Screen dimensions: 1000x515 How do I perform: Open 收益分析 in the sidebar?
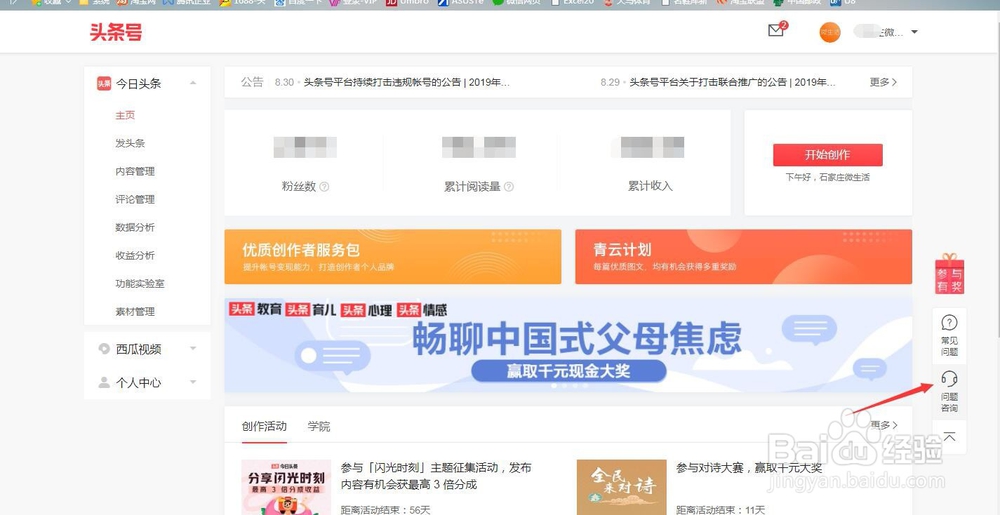tap(135, 256)
